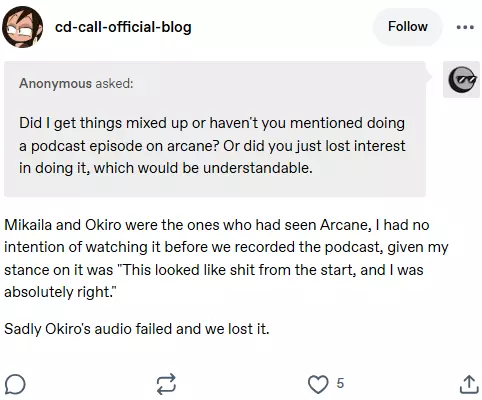The height and width of the screenshot is (400, 482).
Task: Like the post with the heart icon
Action: click(318, 384)
